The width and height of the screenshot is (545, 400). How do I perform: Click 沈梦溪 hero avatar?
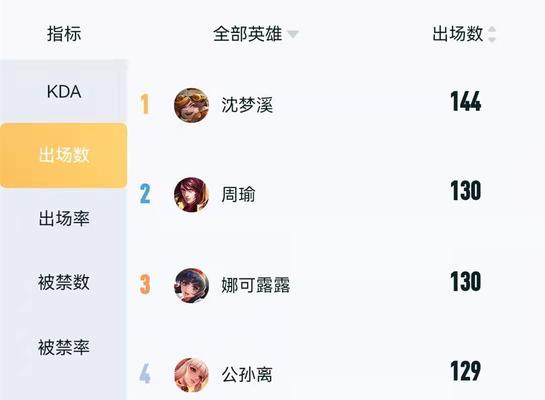(191, 105)
